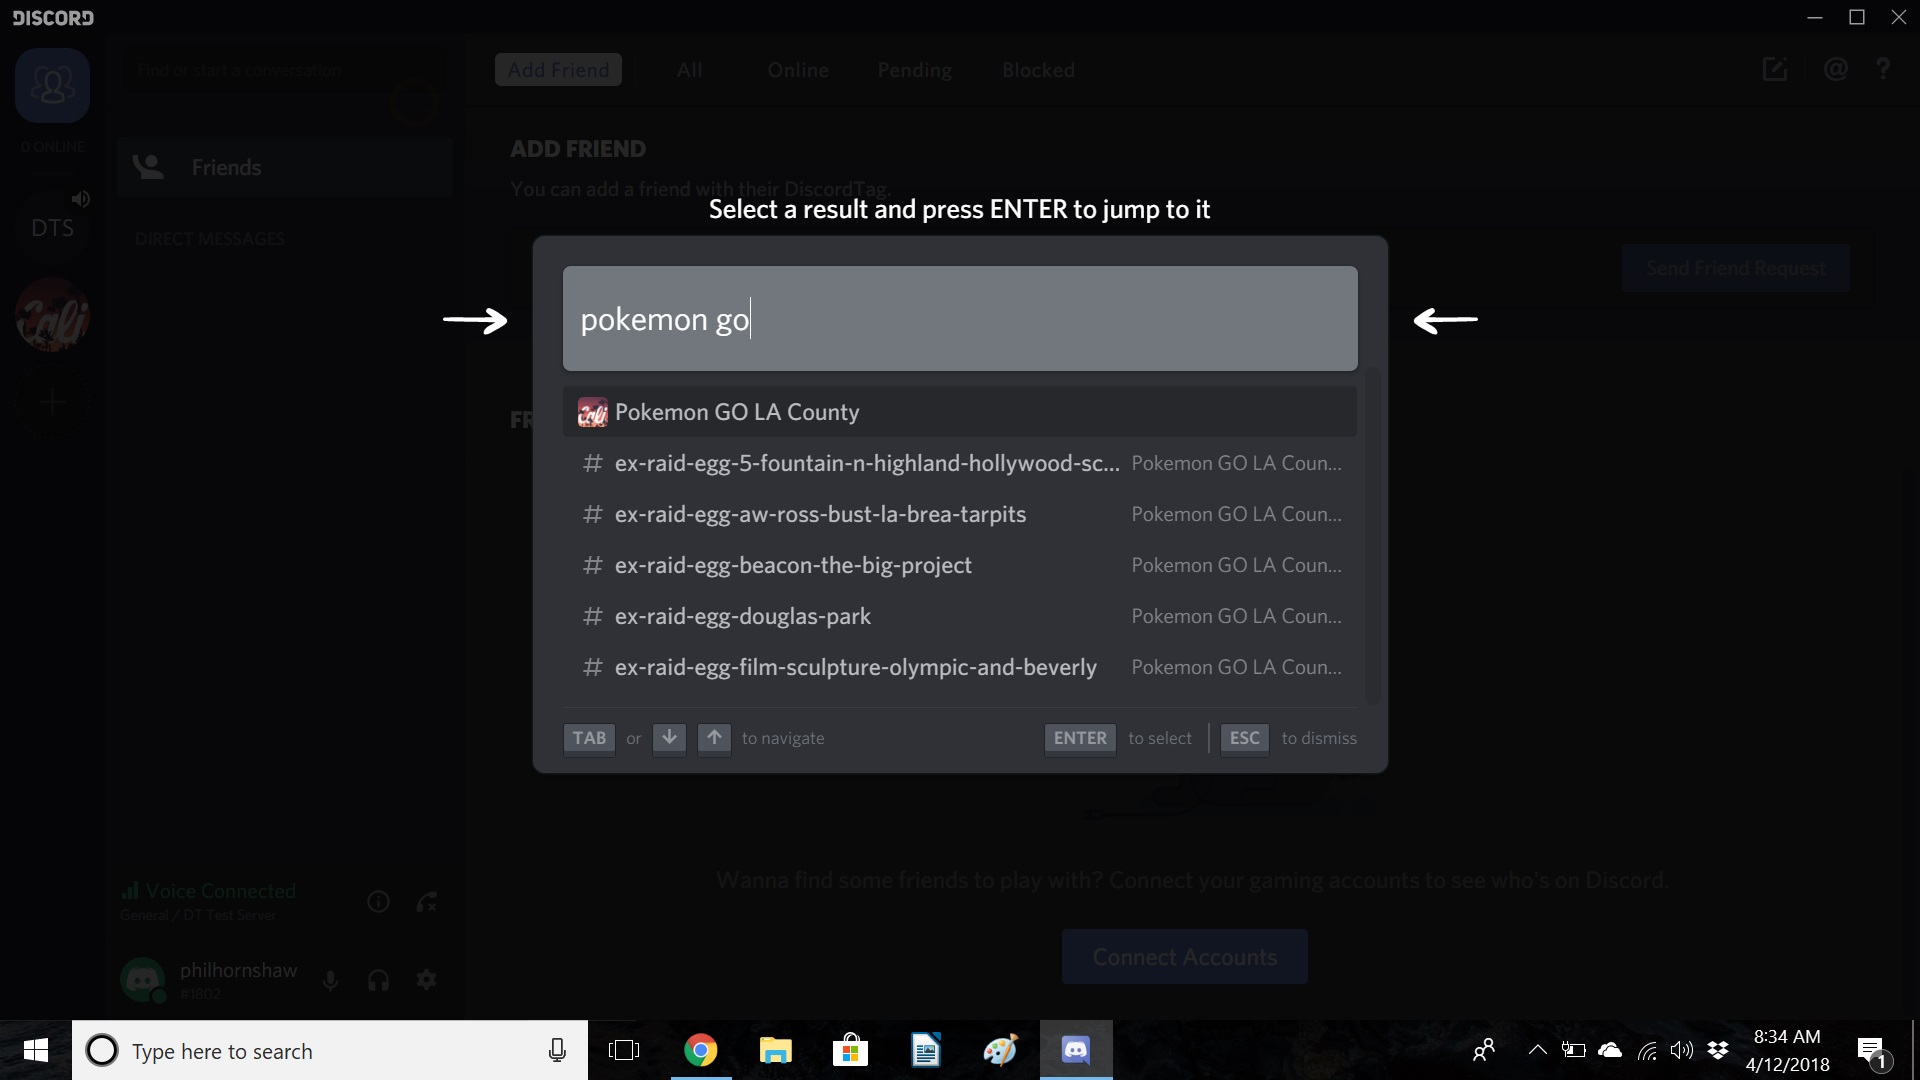Select ex-raid-egg-beacon-the-big-project channel
This screenshot has width=1920, height=1080.
pos(960,564)
